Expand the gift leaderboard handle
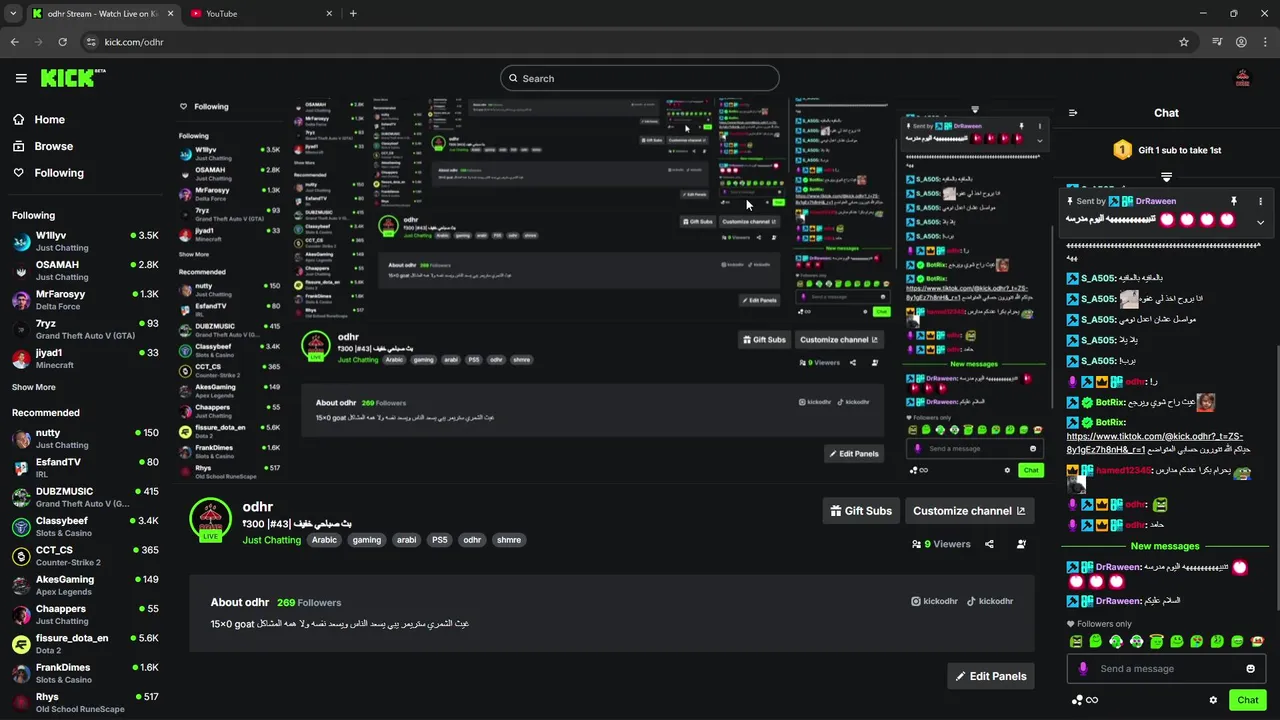This screenshot has width=1280, height=720. click(x=1166, y=177)
